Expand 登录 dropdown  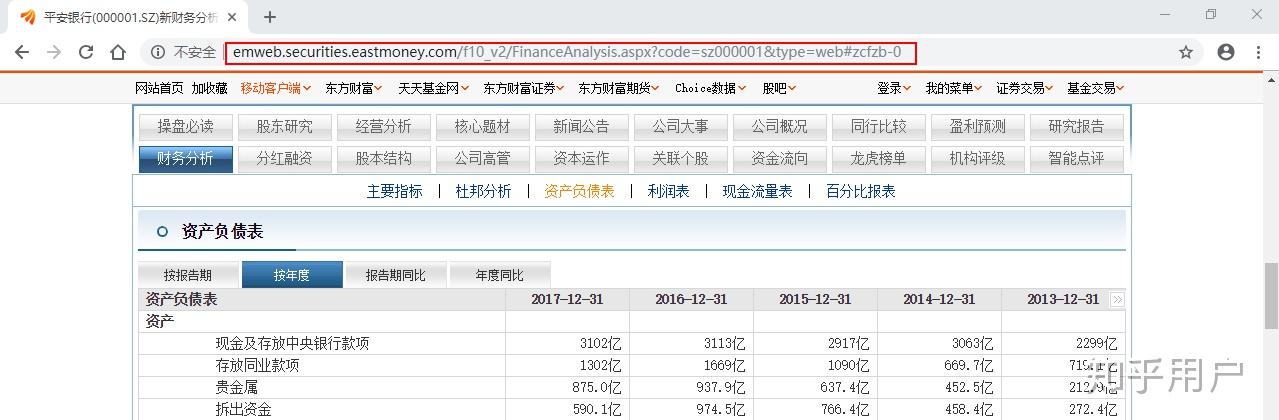click(x=894, y=88)
